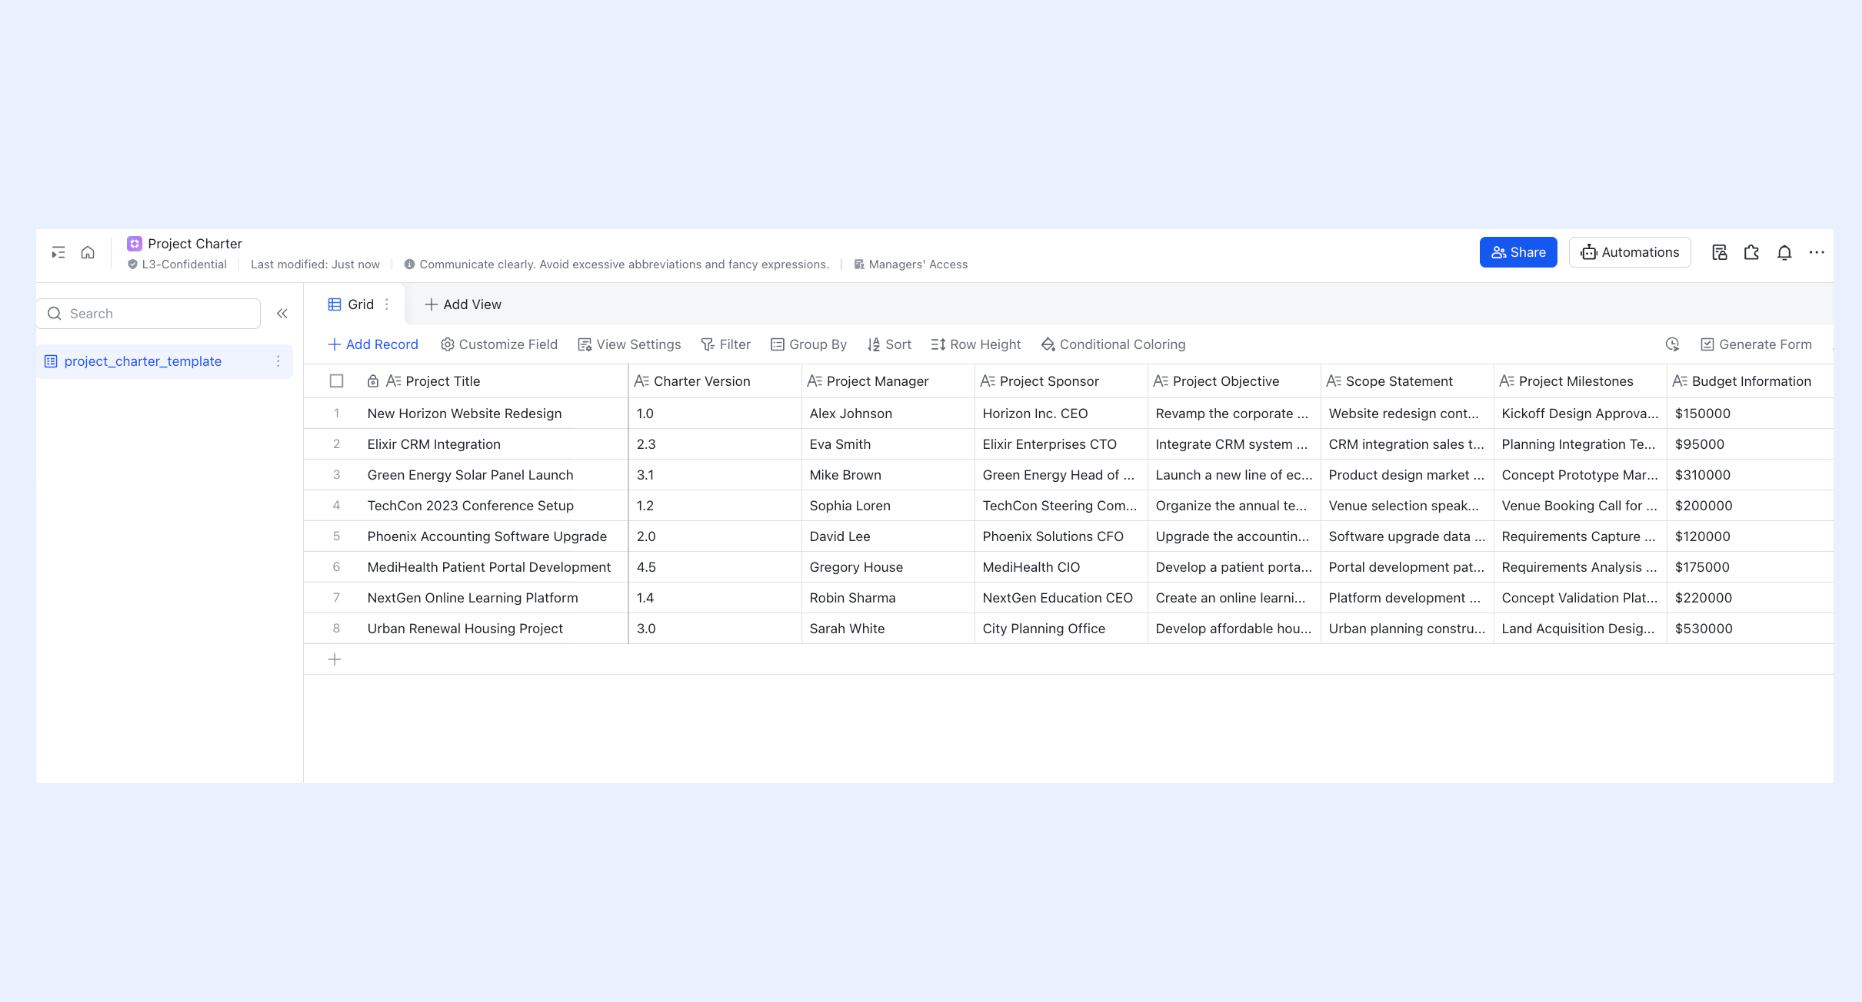Click project manager Sophia Loren cell
1862x1002 pixels.
[x=888, y=506]
